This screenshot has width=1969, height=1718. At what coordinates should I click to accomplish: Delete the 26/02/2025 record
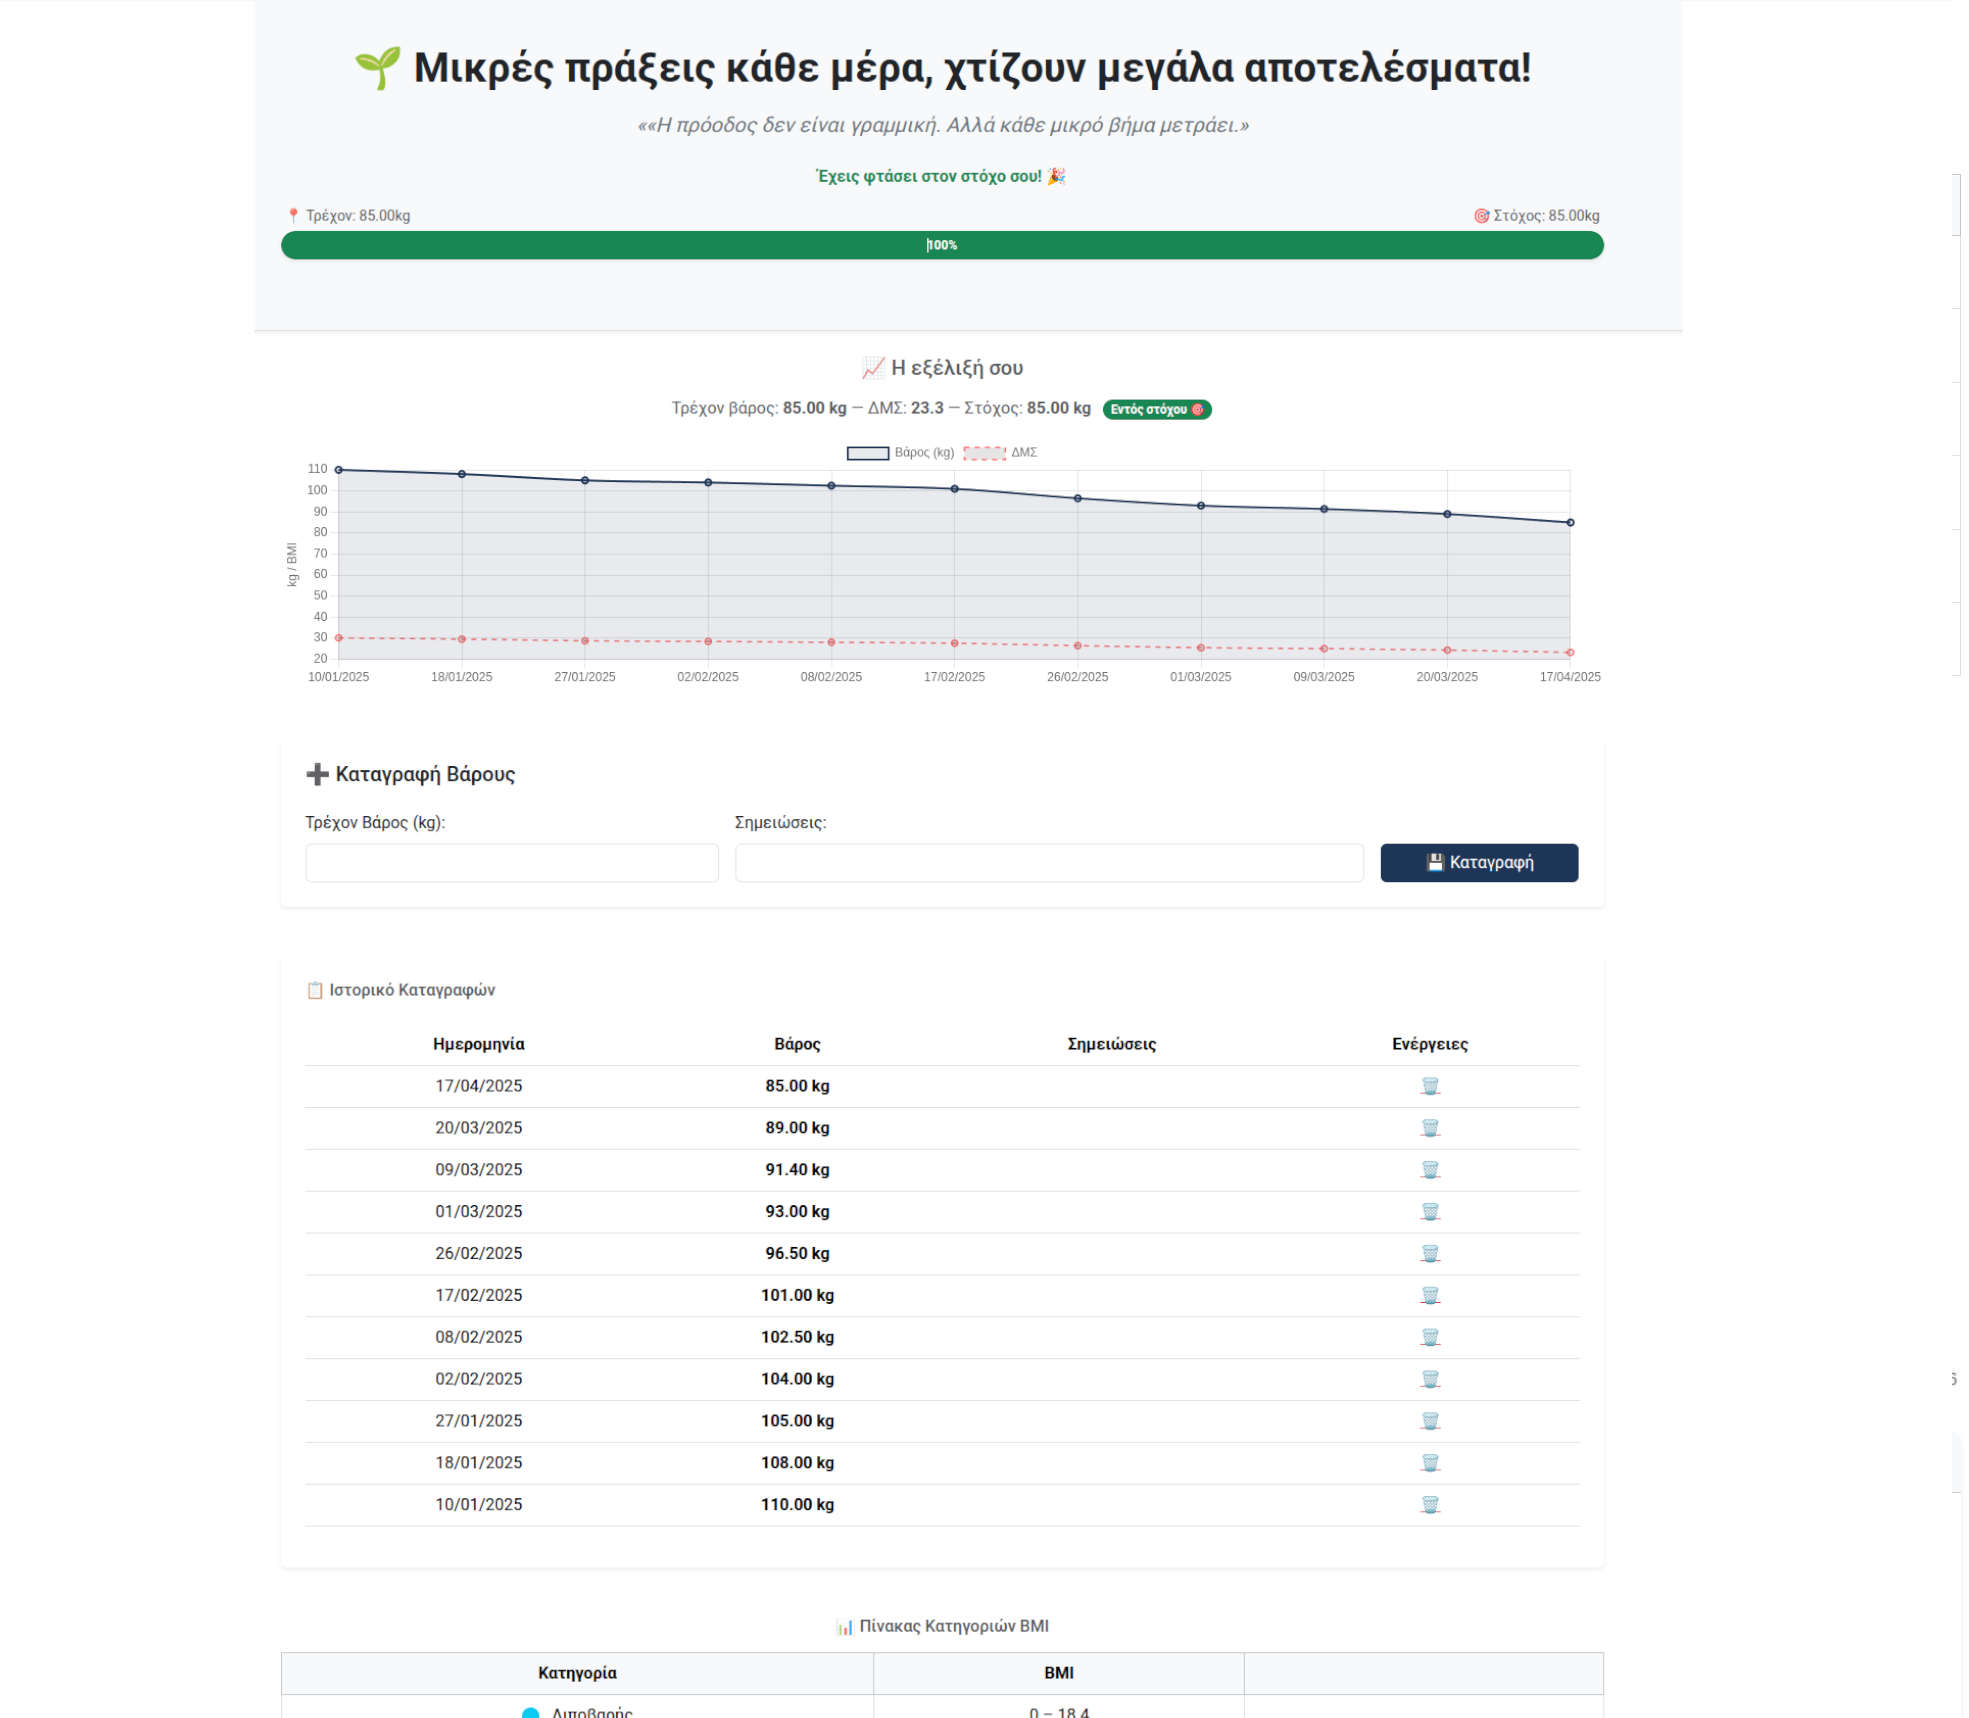coord(1429,1253)
